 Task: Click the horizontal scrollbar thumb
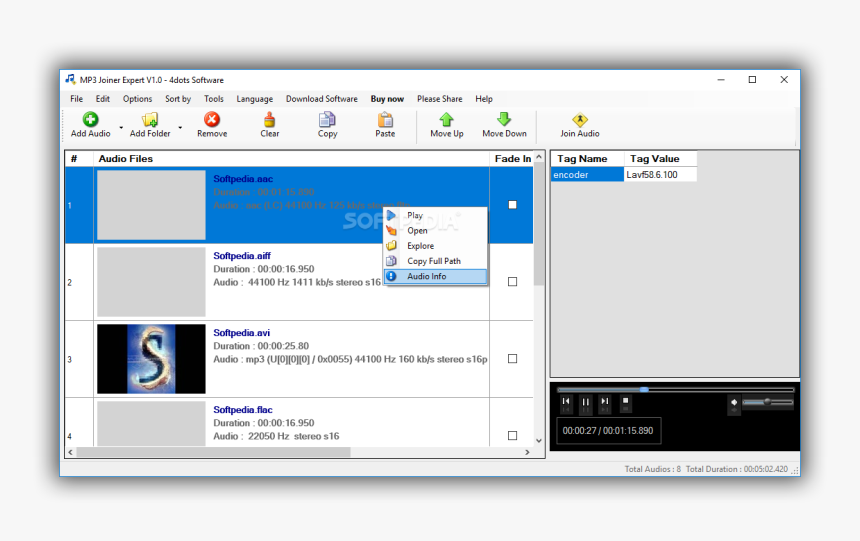[213, 452]
